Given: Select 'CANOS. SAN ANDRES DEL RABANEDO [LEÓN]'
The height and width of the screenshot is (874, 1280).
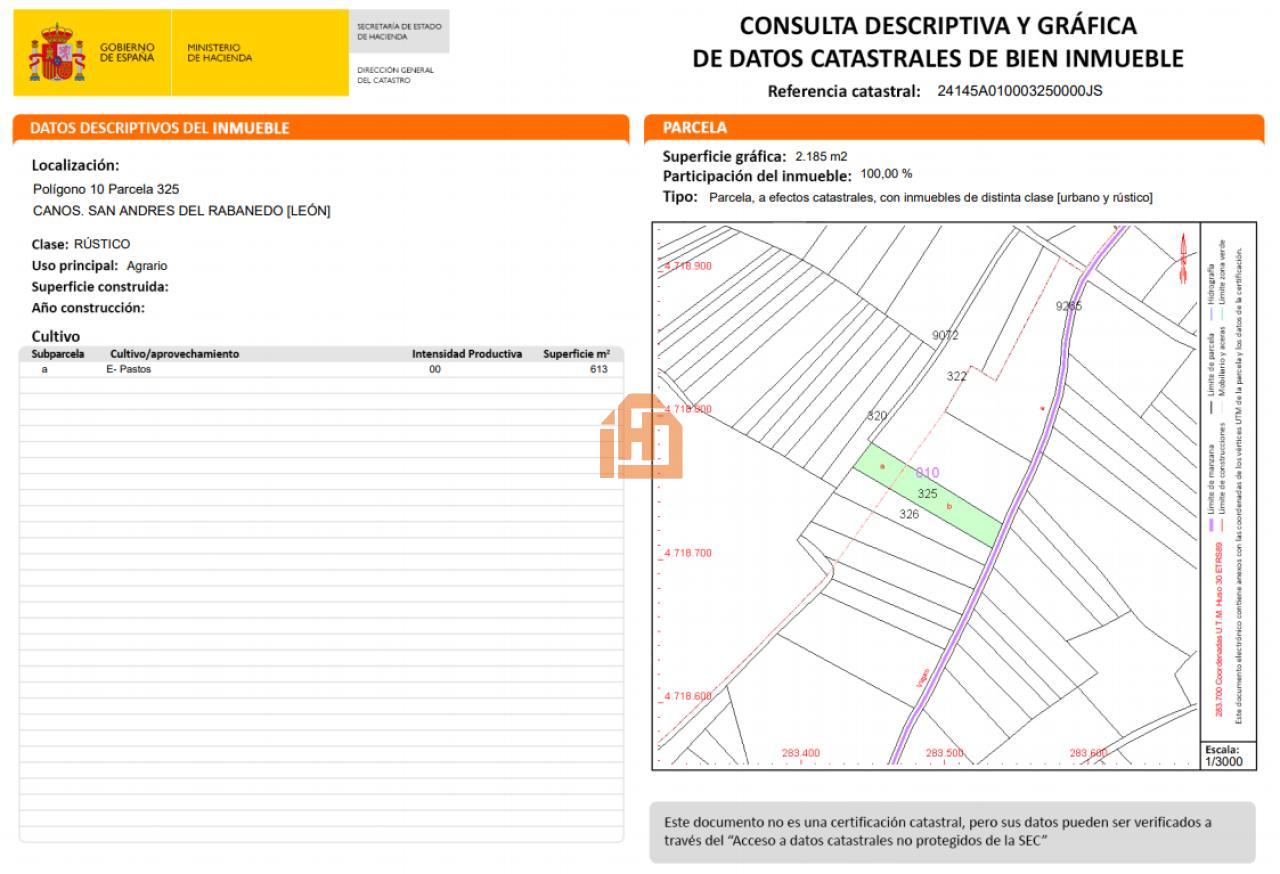Looking at the screenshot, I should click(x=182, y=211).
